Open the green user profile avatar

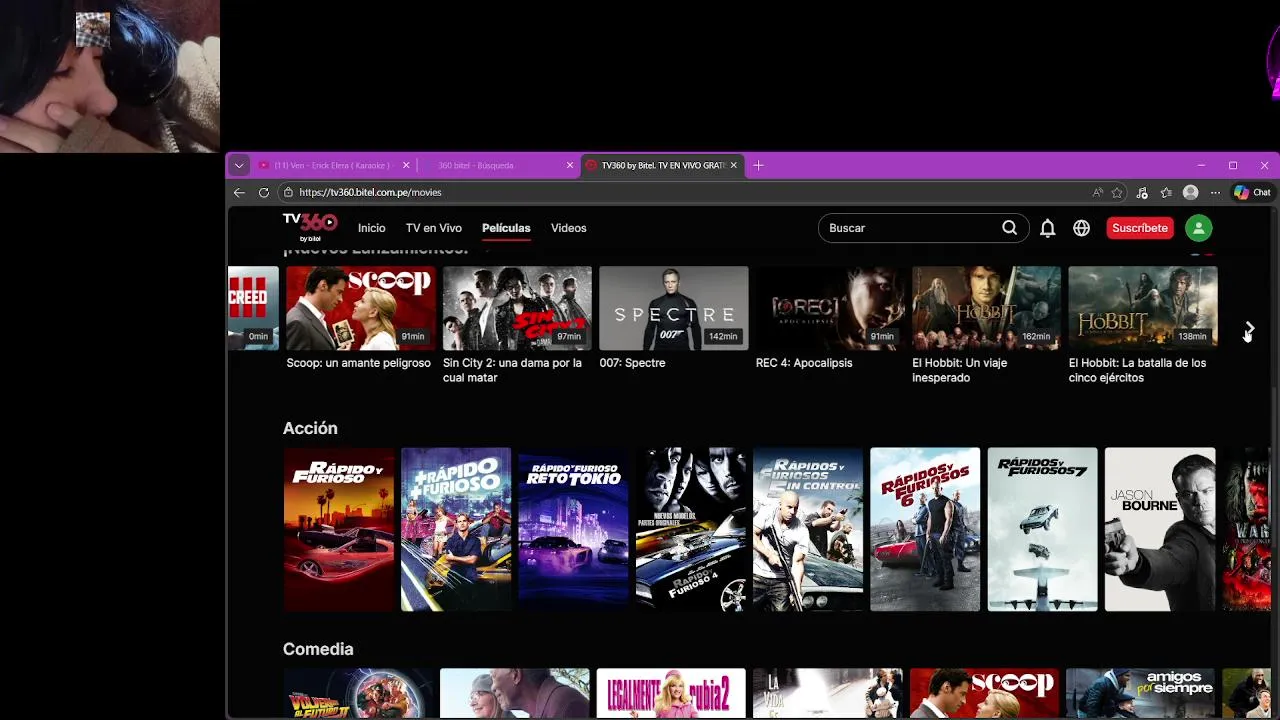coord(1198,228)
